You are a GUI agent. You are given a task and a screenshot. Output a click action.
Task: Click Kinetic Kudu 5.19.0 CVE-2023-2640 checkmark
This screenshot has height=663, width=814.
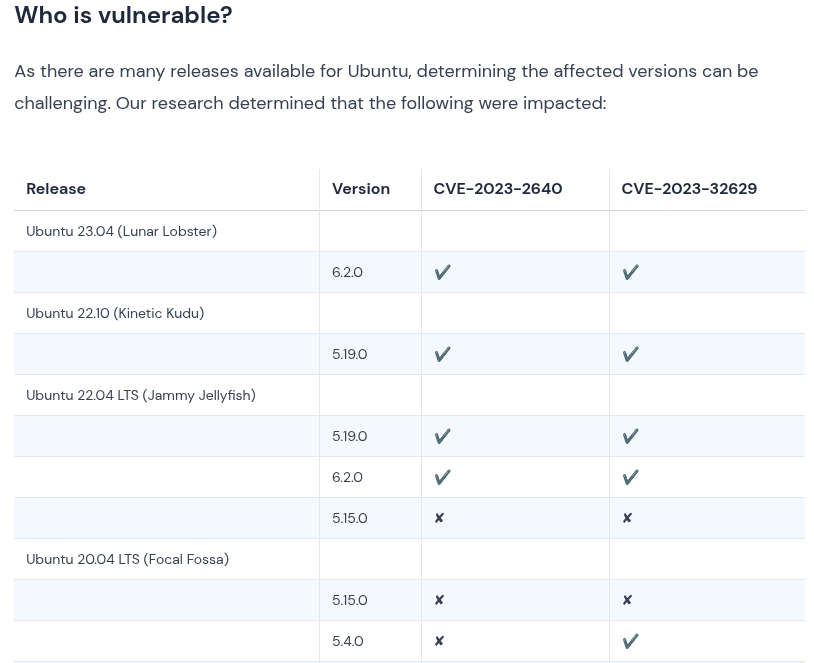click(442, 354)
